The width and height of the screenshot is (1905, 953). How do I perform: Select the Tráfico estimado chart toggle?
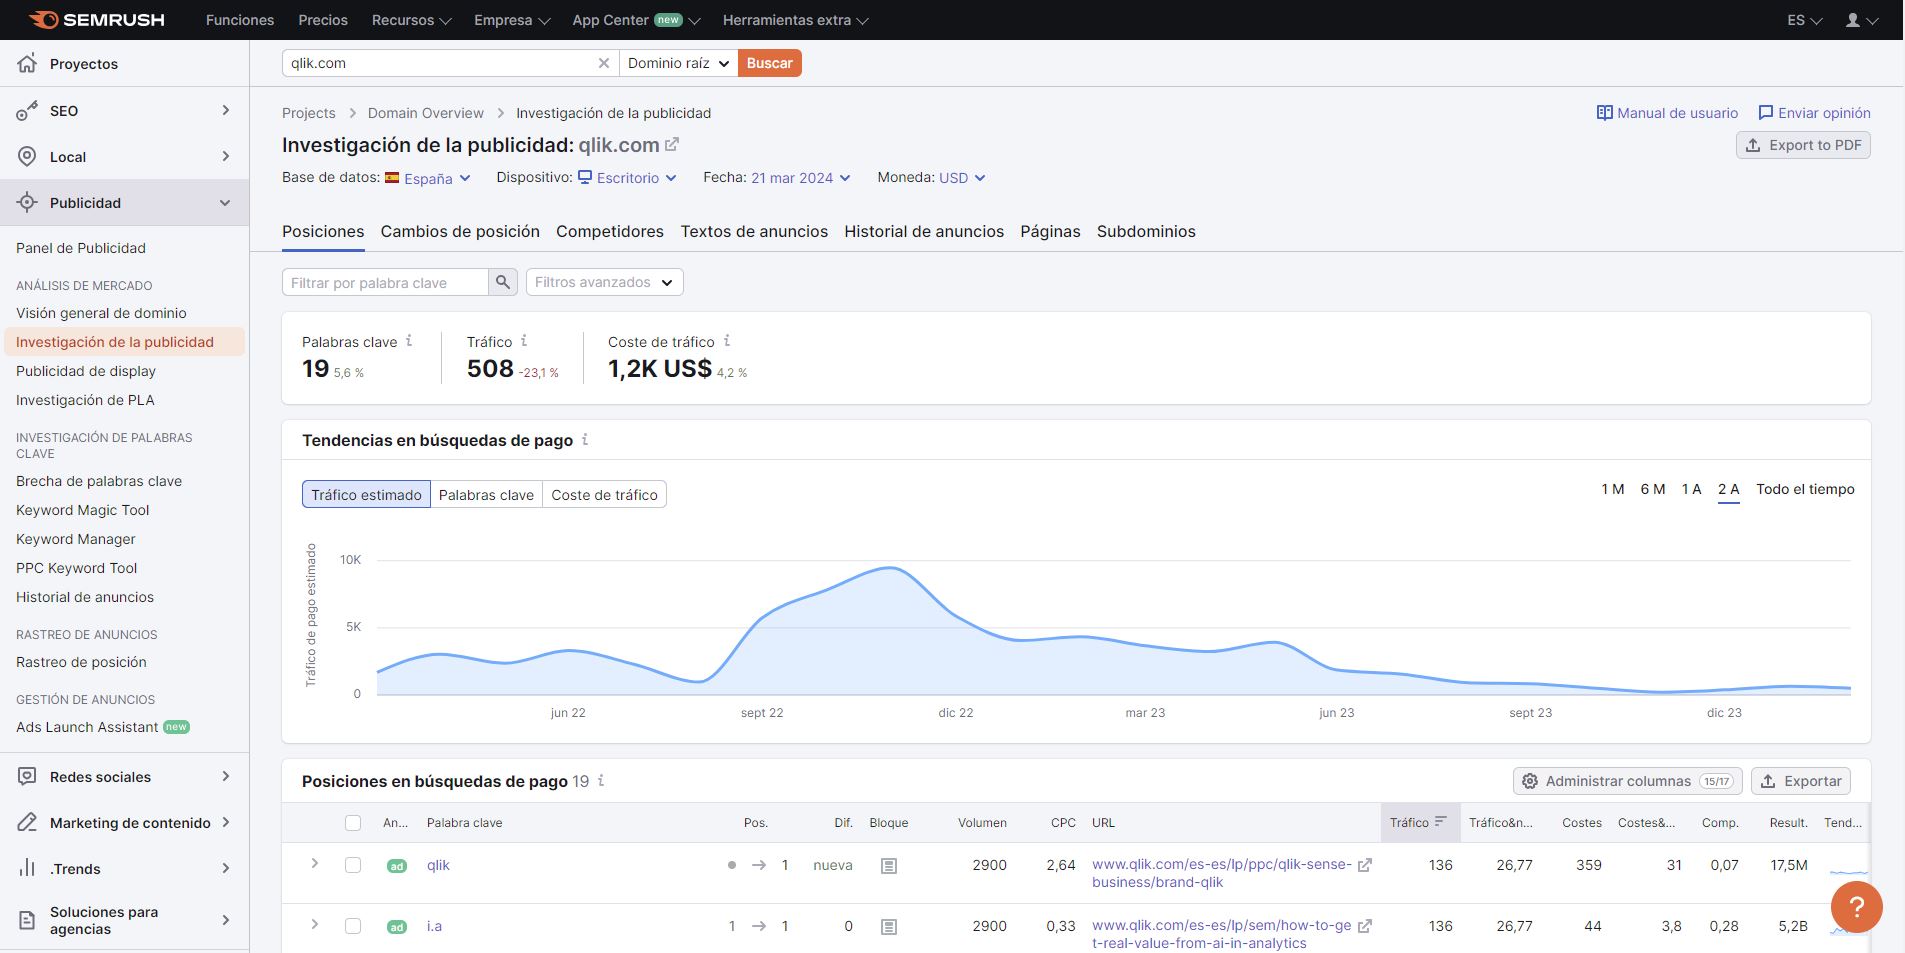(366, 494)
